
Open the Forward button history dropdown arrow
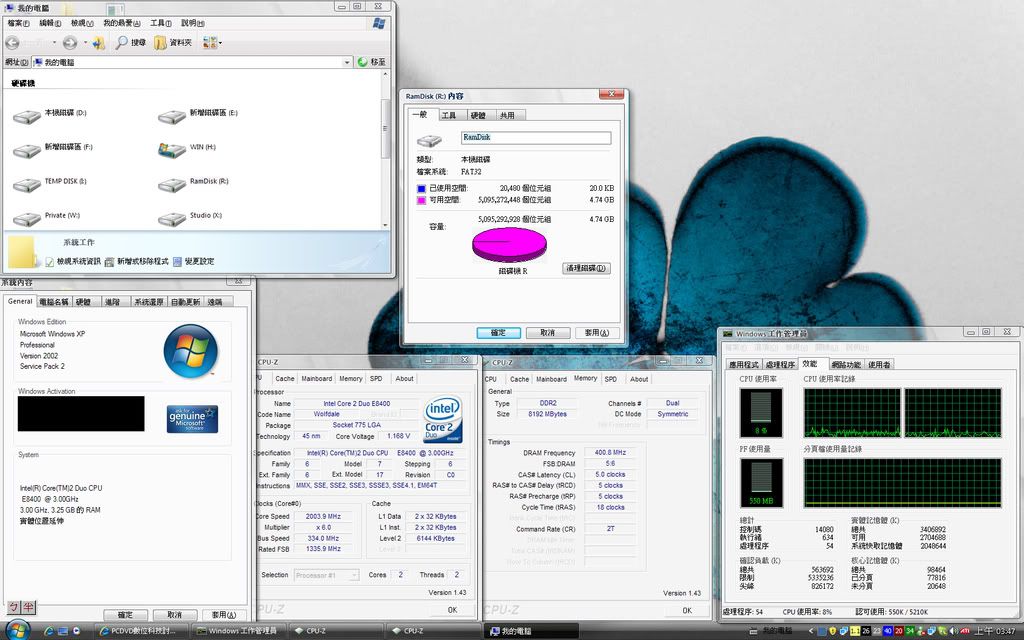[84, 43]
